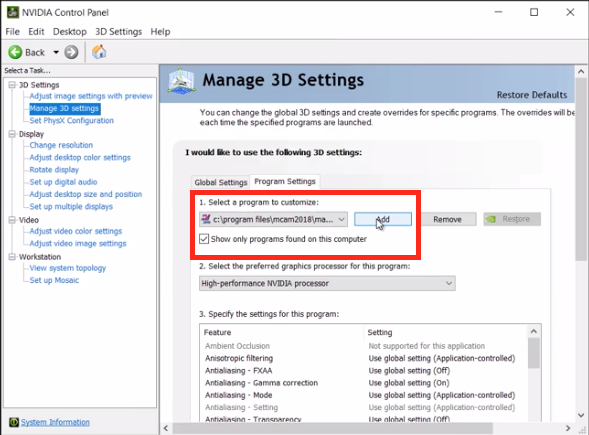This screenshot has width=589, height=435.
Task: Open Adjust desktop color settings
Action: (x=80, y=157)
